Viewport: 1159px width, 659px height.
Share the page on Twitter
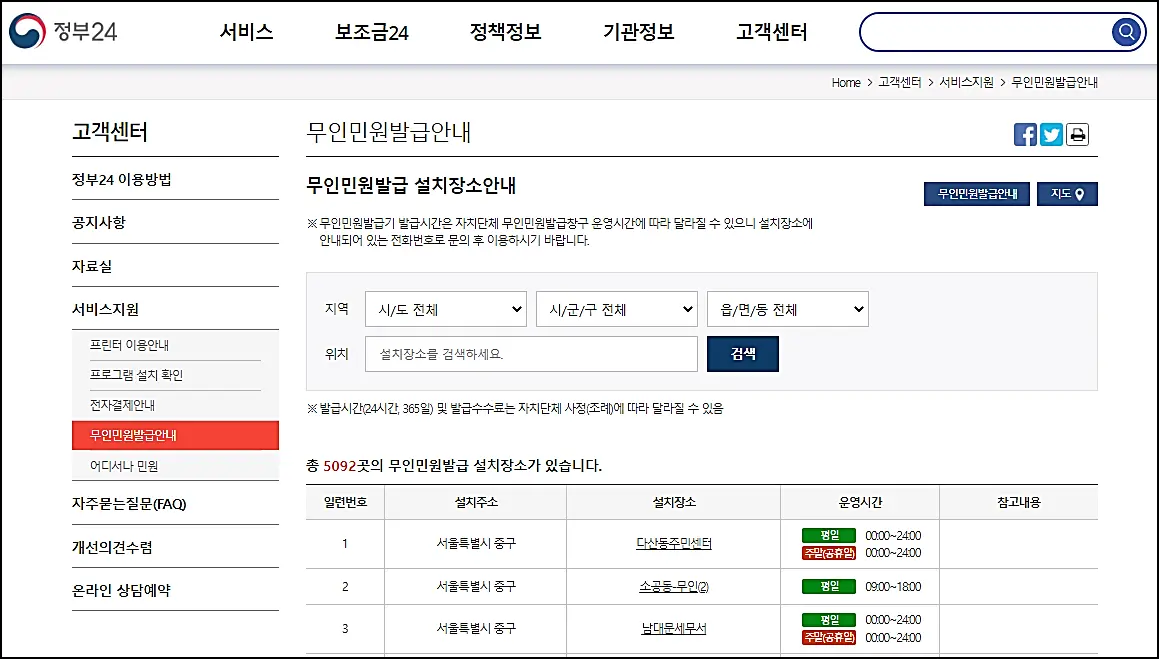point(1051,133)
